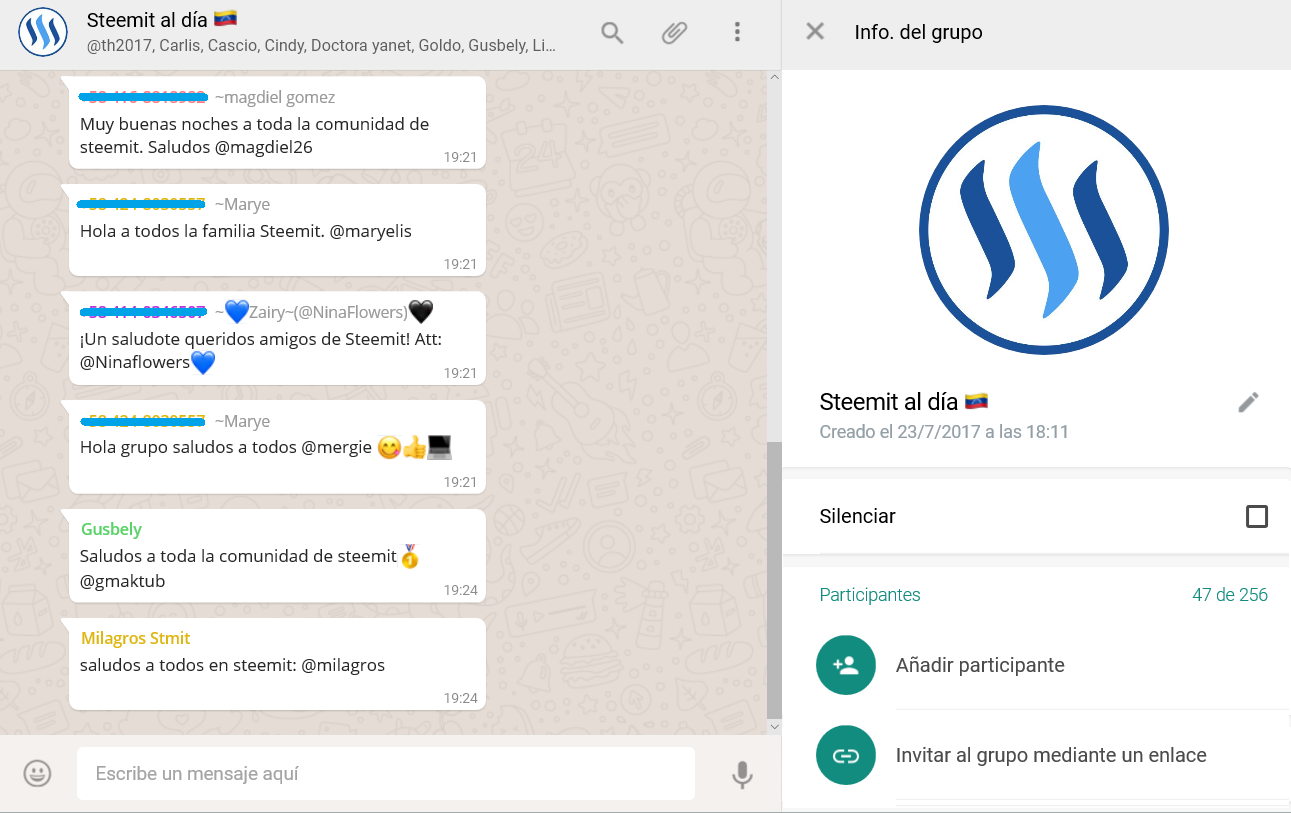Click the message signed @Ninaflowers

(277, 338)
